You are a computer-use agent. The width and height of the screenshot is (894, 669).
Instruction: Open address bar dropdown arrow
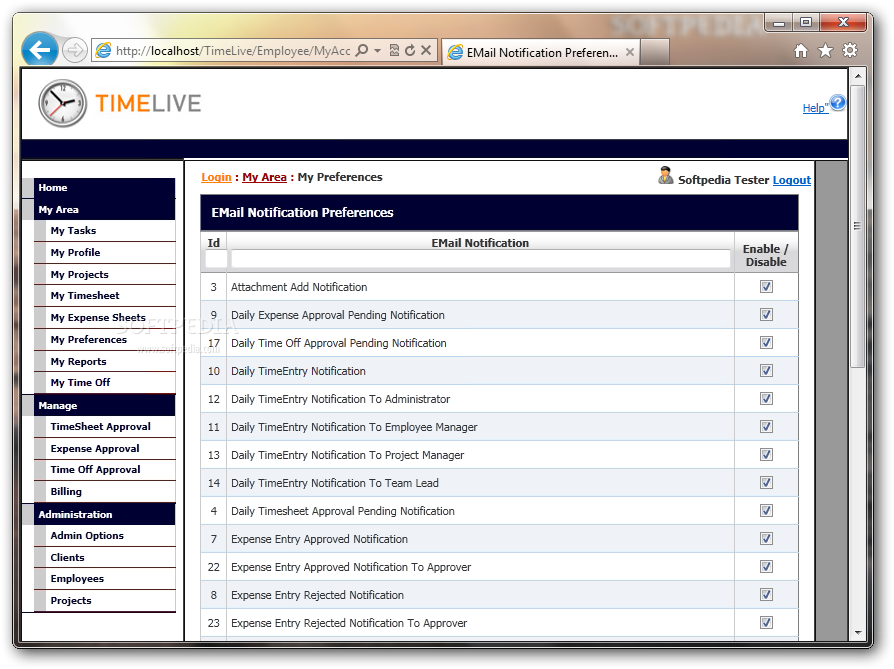coord(377,51)
